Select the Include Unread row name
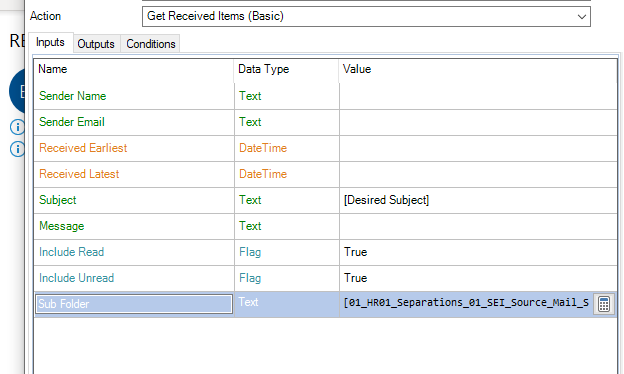Screen dimensions: 624x374 point(77,278)
